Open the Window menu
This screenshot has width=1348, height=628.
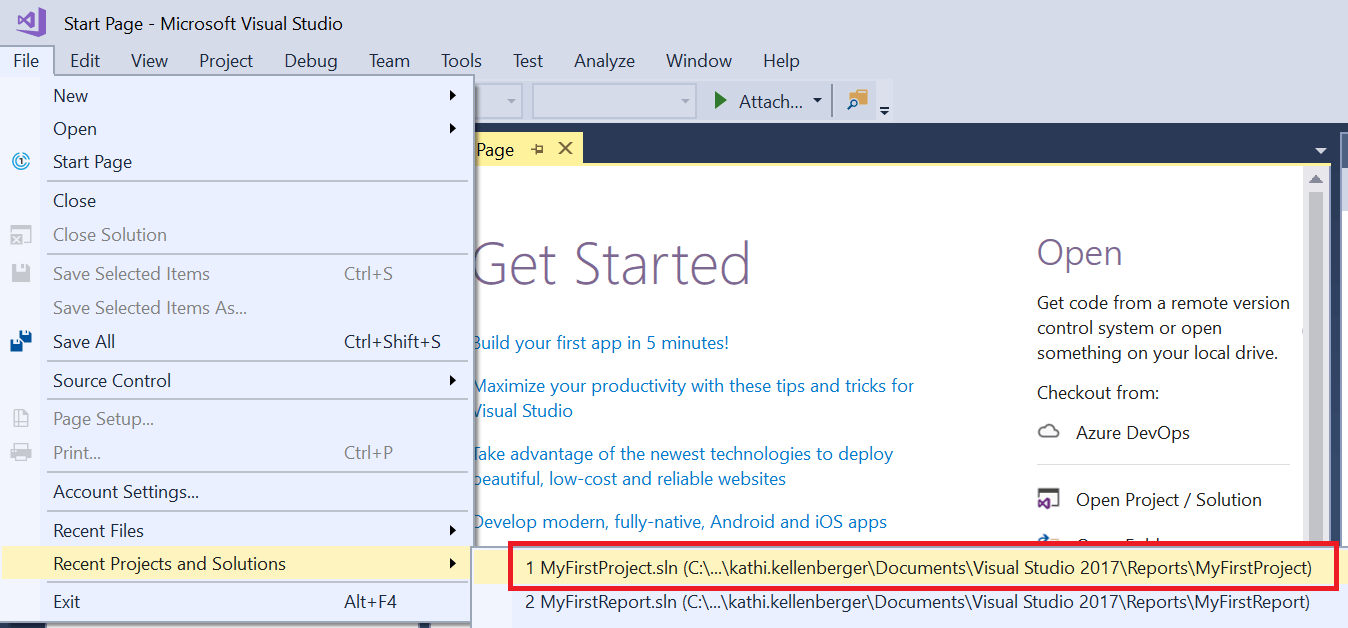699,61
